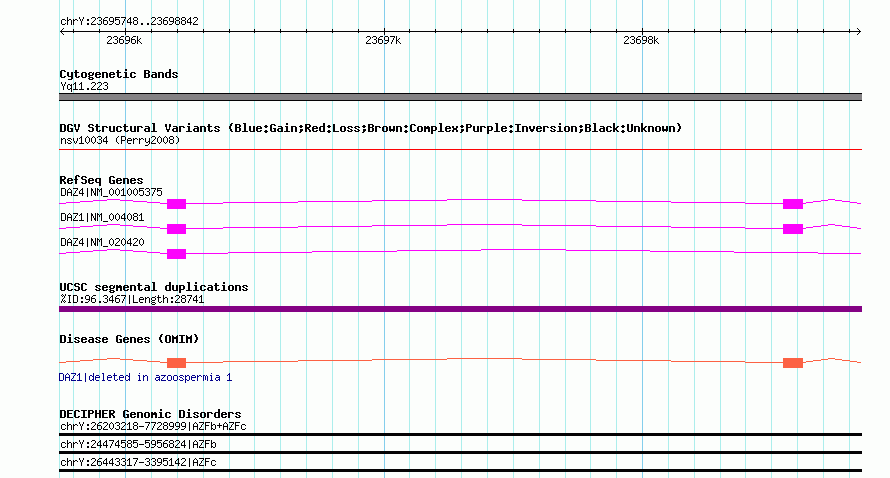Select the UCSC segmental duplications title
Screen dimensions: 890x478
(154, 287)
